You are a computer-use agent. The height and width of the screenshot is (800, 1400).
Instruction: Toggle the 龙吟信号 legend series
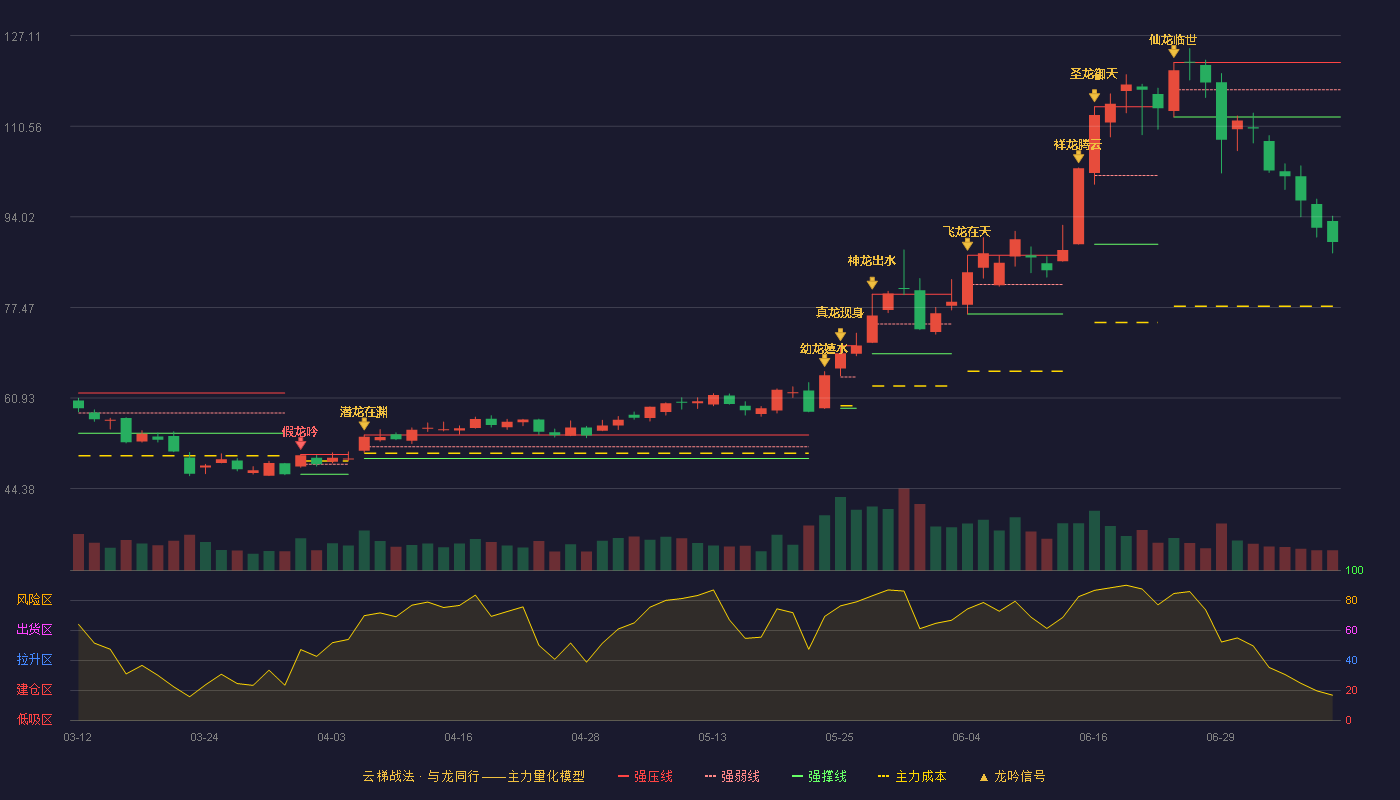(1011, 776)
